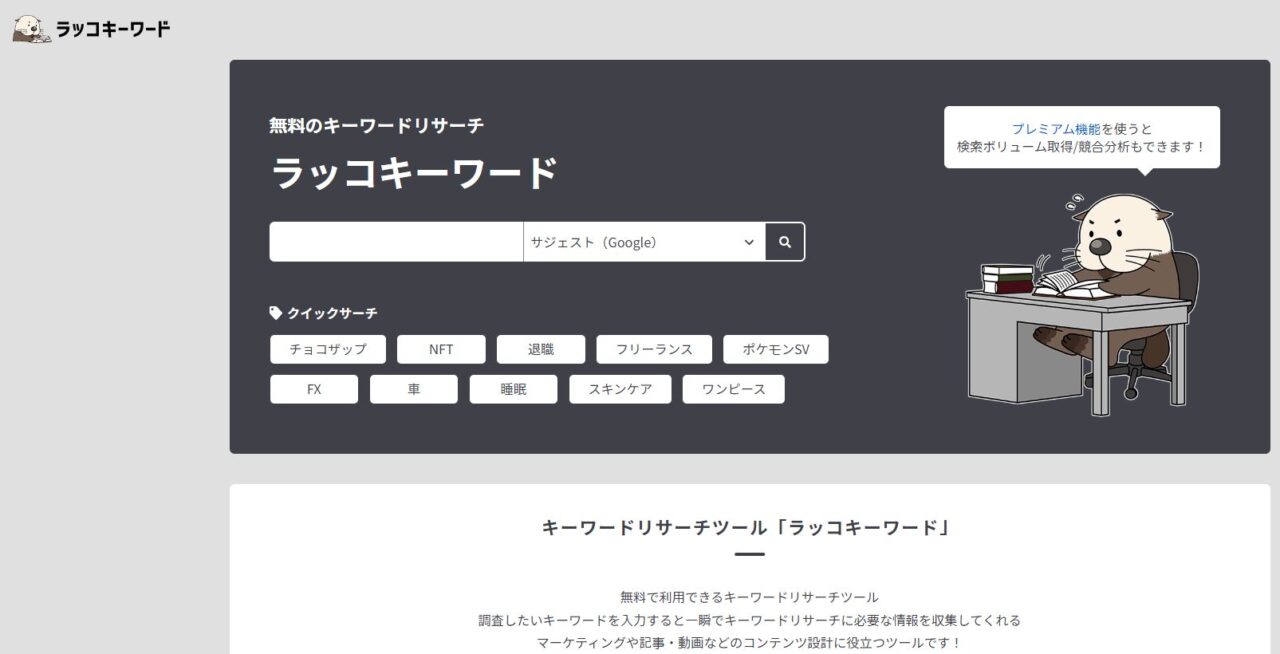This screenshot has height=654, width=1280.
Task: Select the 睡眠 quick search button
Action: (513, 389)
